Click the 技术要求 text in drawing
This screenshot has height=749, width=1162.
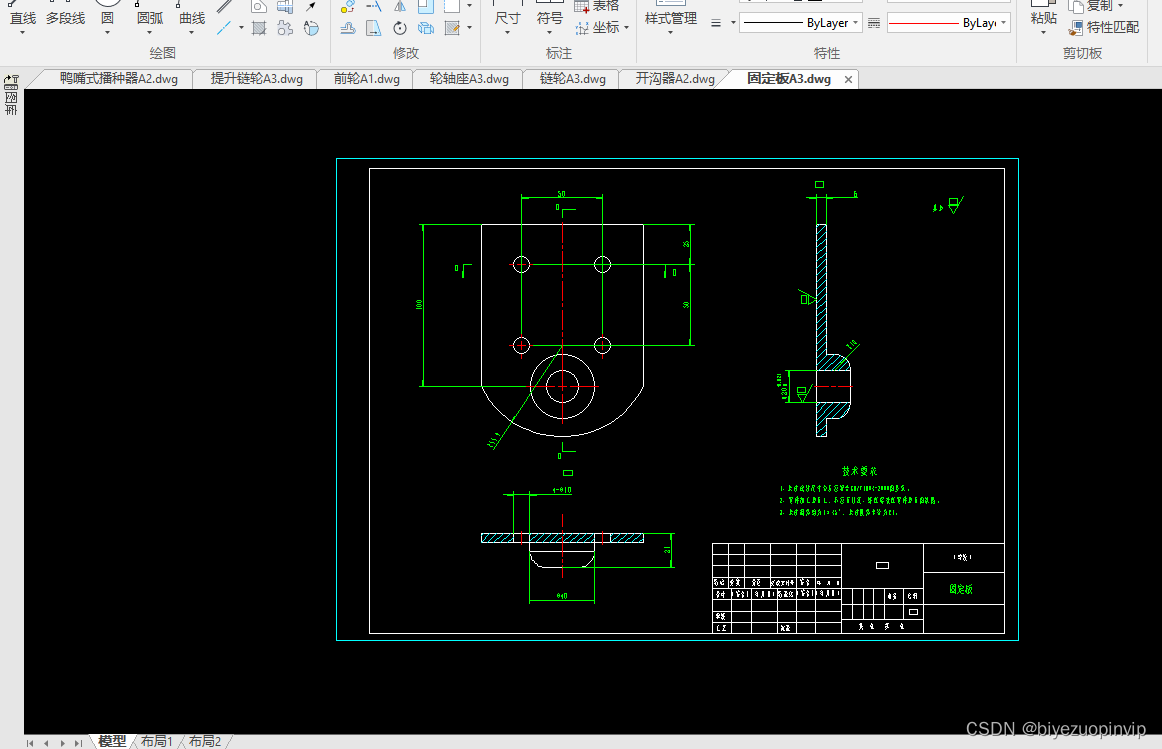coord(860,471)
